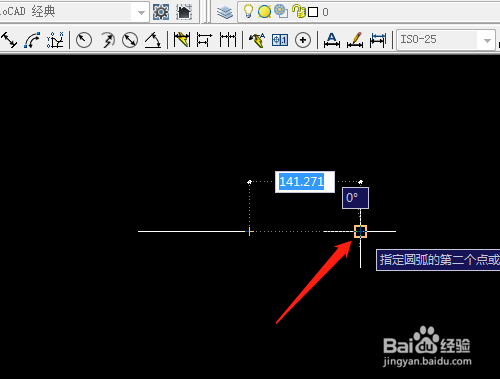Select the Diameter dimension tool
Screen dimensions: 500x379
tap(130, 40)
